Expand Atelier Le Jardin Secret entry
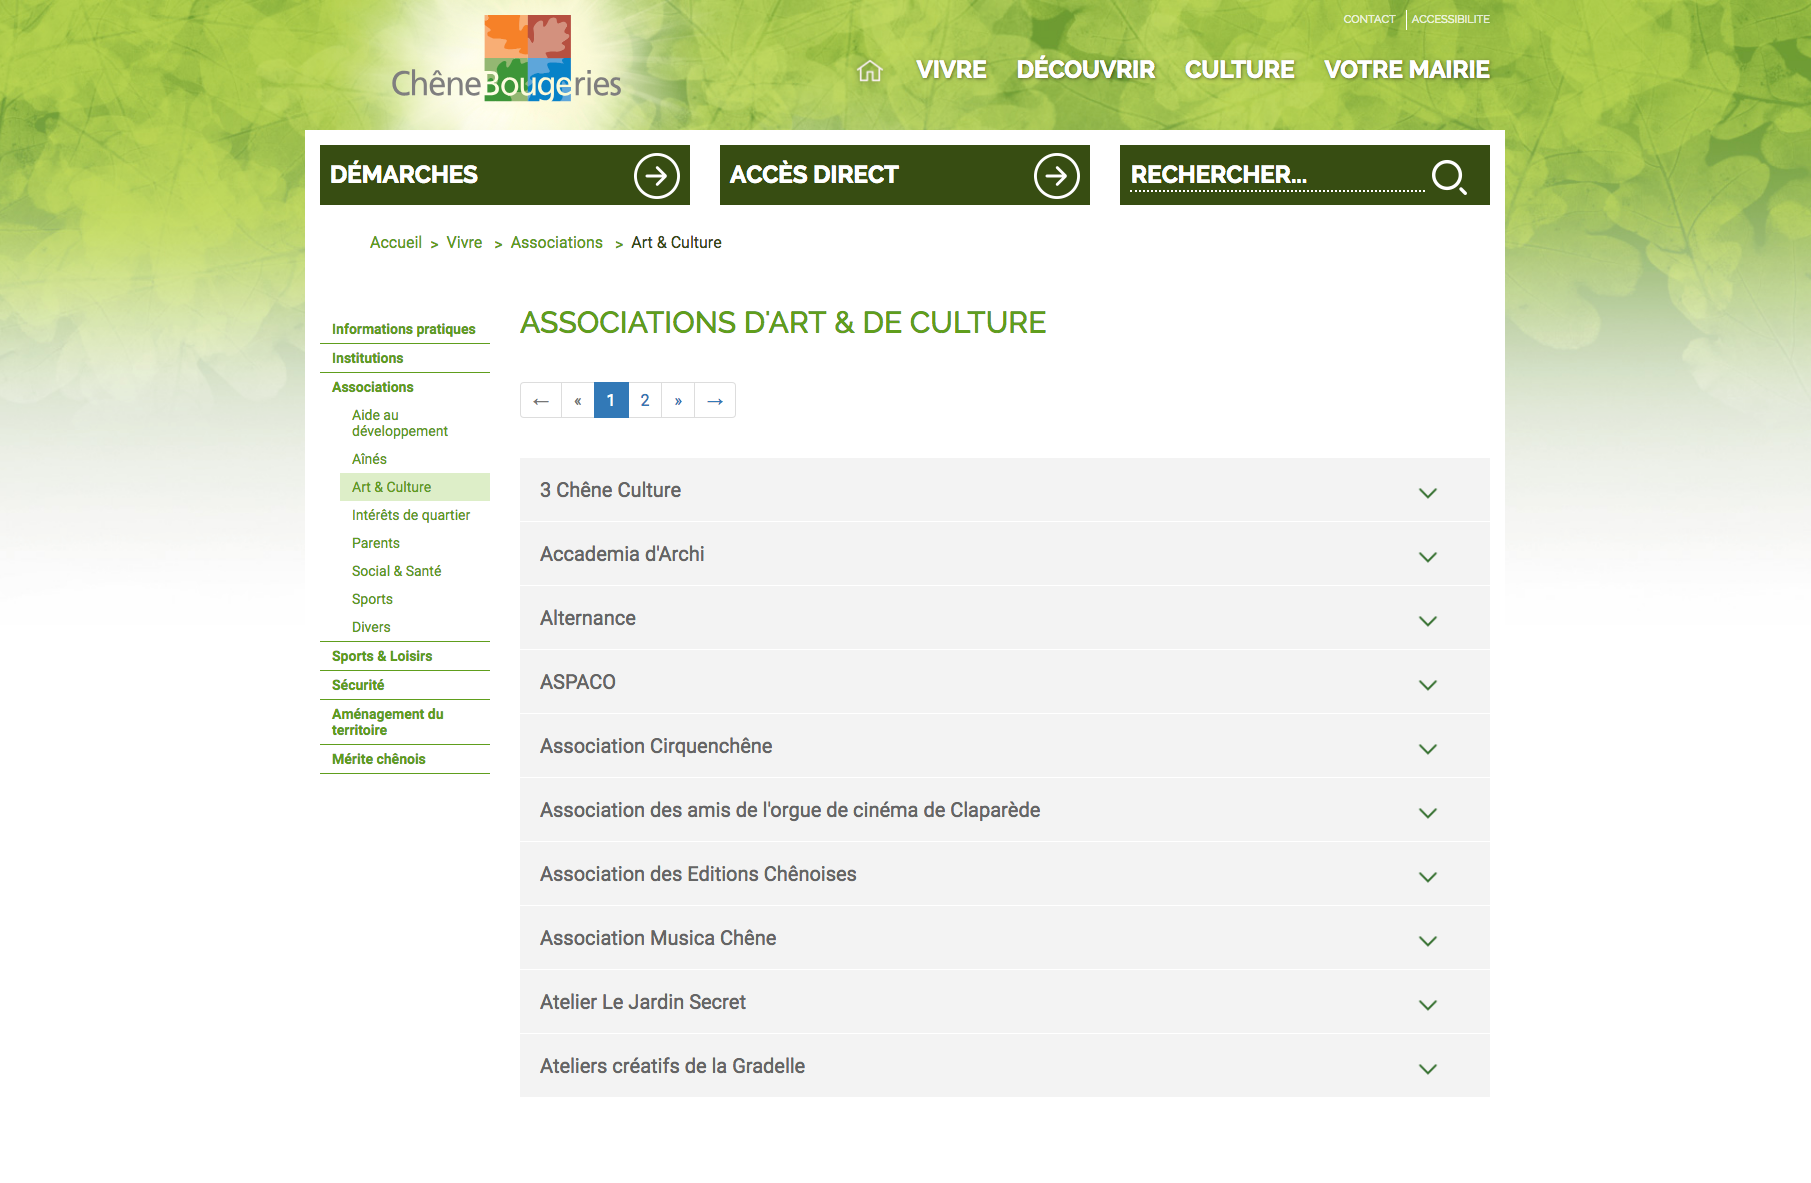 click(x=1005, y=1002)
